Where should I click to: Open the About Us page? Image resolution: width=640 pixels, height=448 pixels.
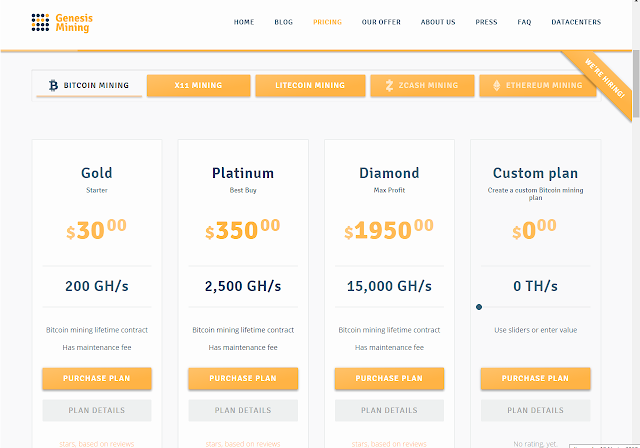438,22
